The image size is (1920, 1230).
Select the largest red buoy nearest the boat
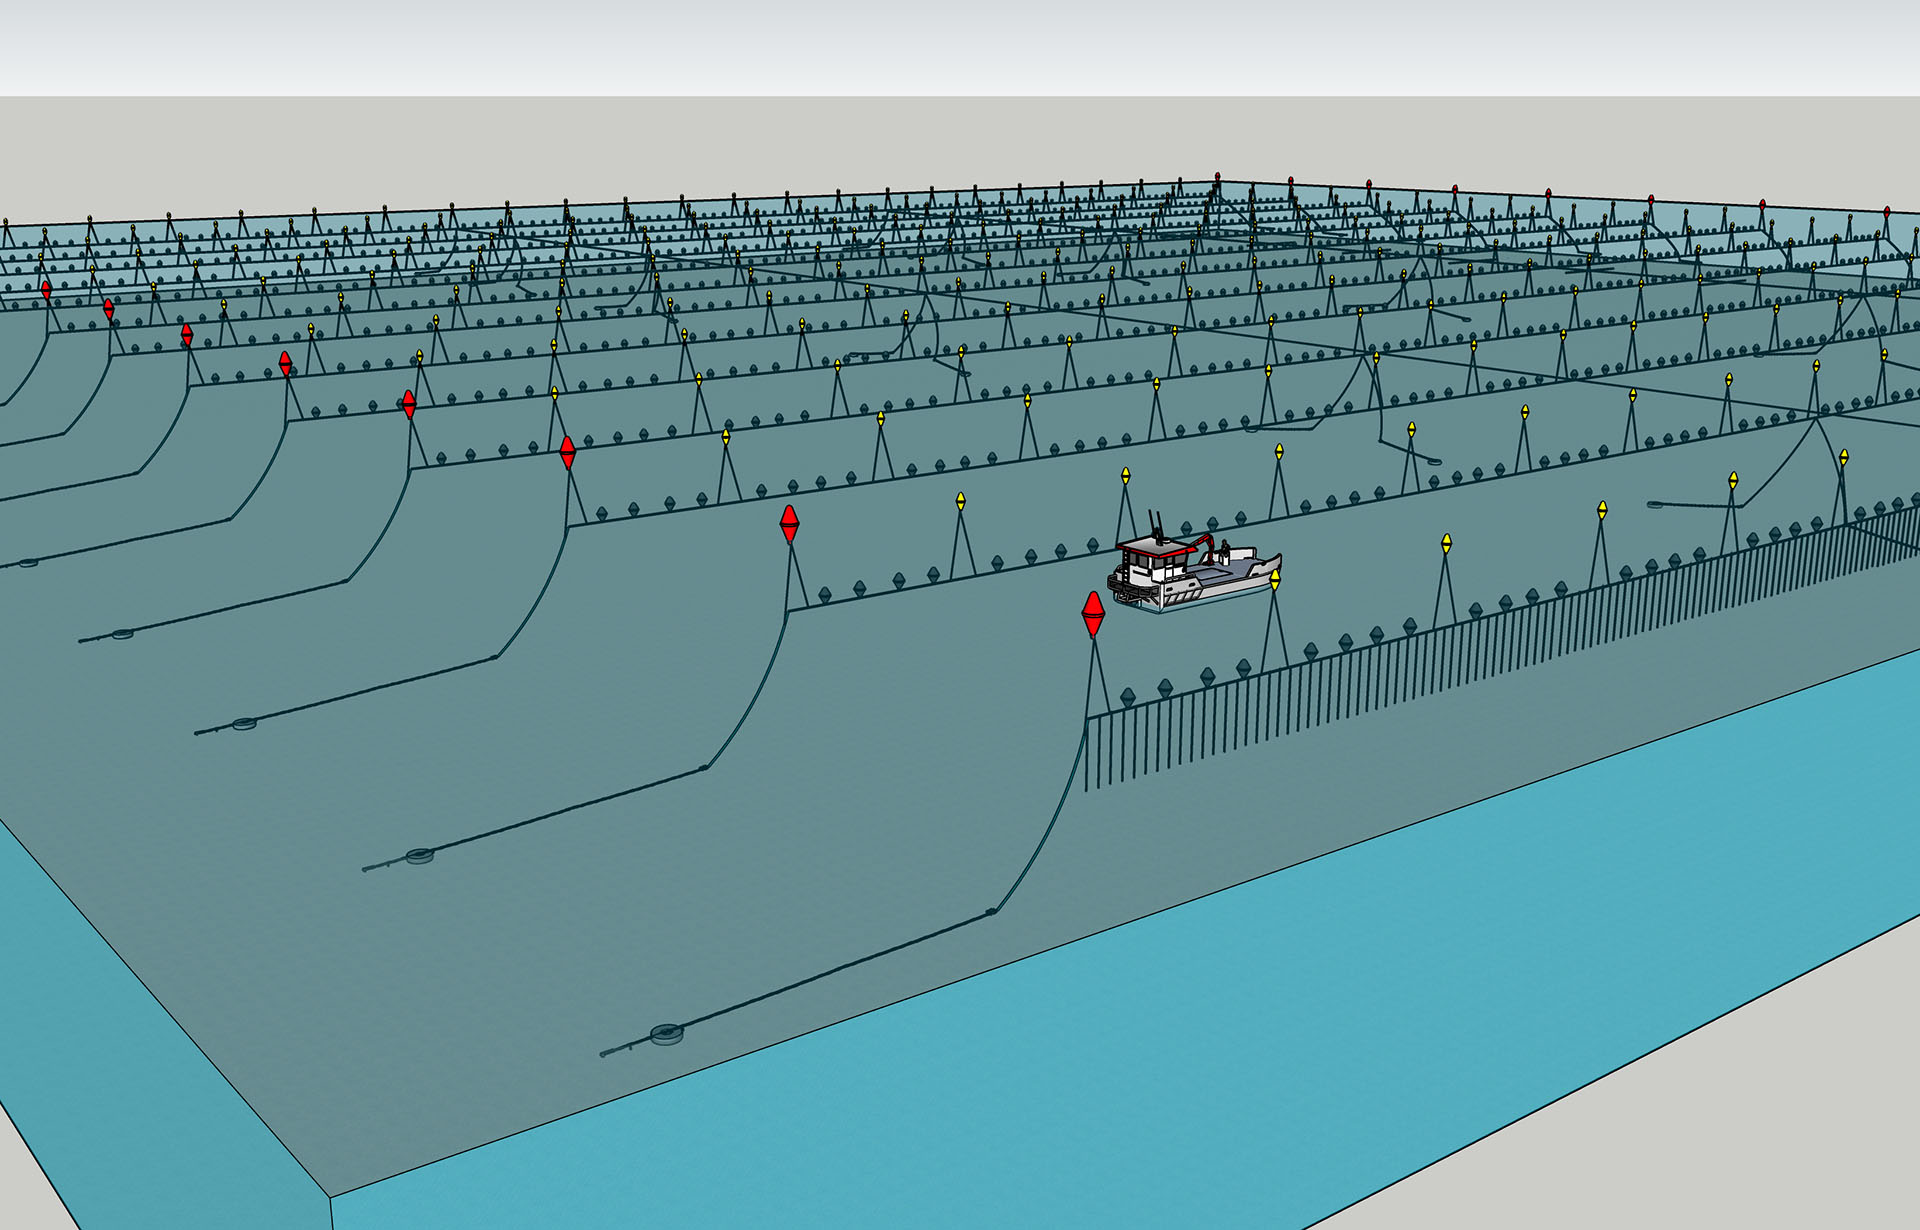click(1093, 613)
